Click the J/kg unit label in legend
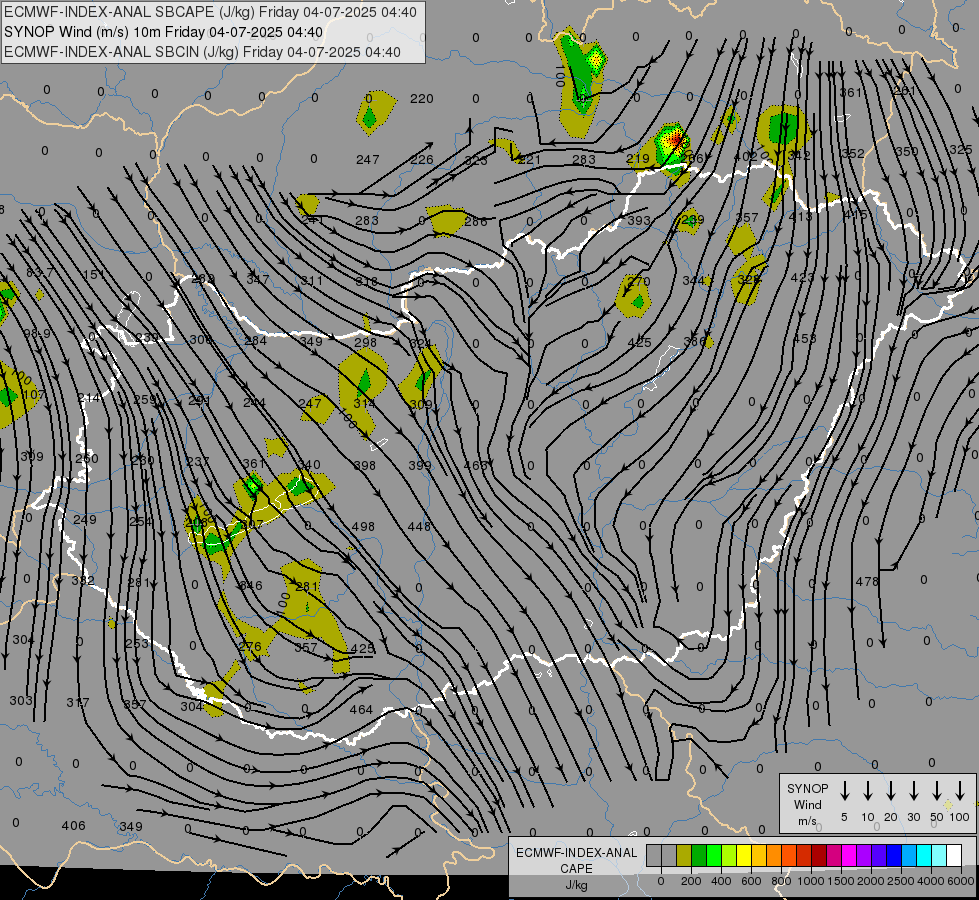The height and width of the screenshot is (900, 979). pos(576,885)
